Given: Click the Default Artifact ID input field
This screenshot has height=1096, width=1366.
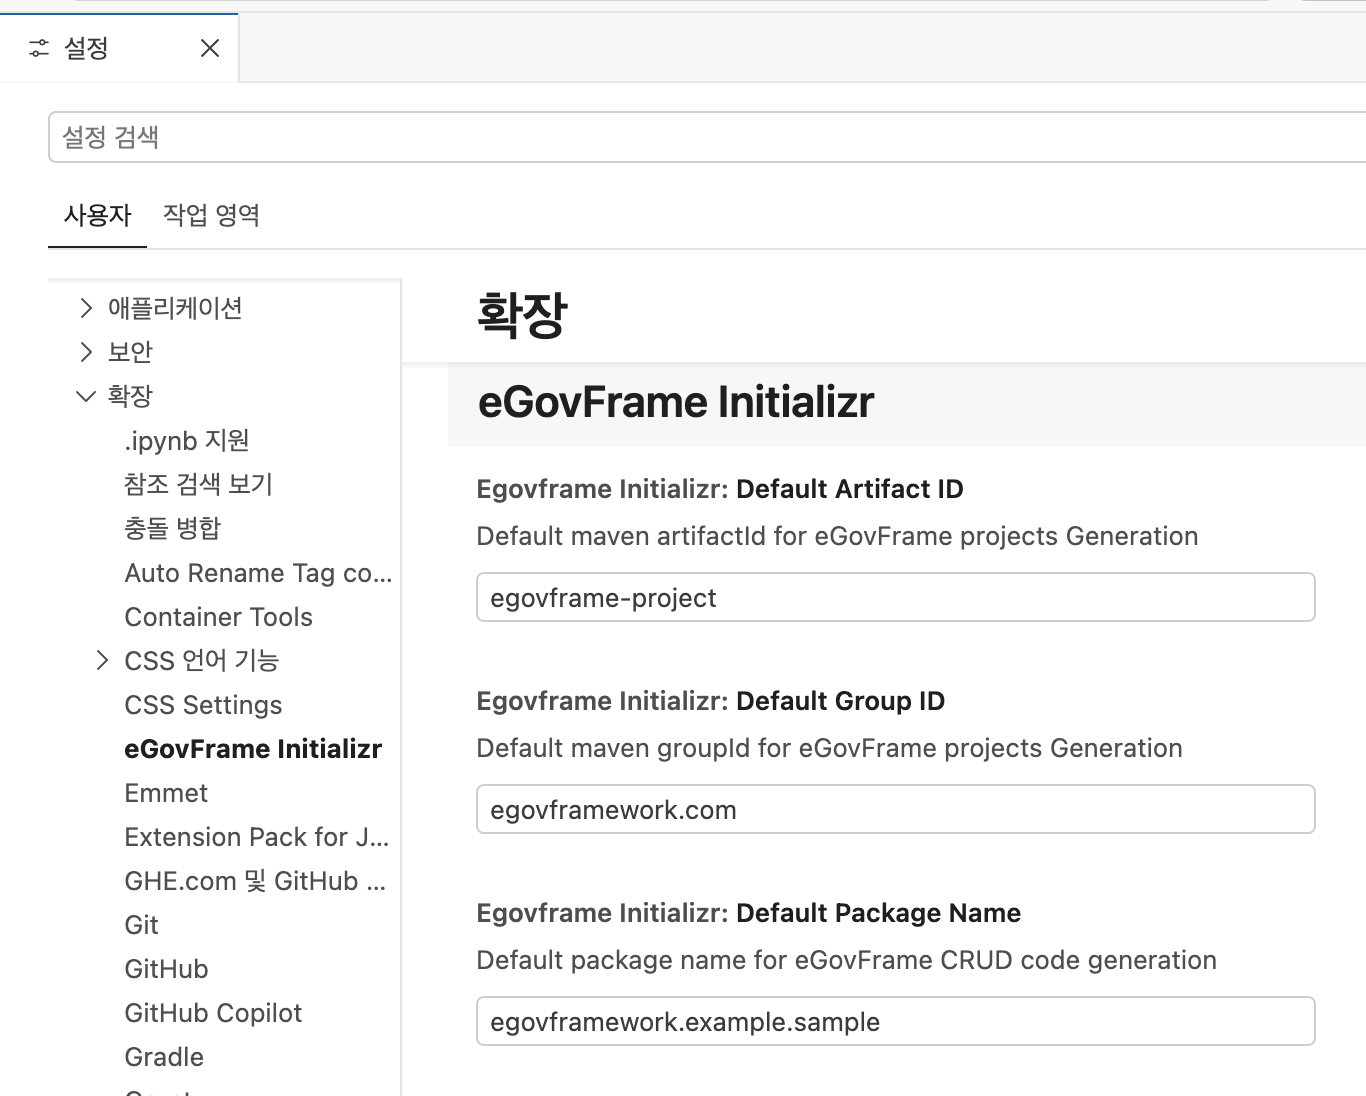Looking at the screenshot, I should coord(895,597).
